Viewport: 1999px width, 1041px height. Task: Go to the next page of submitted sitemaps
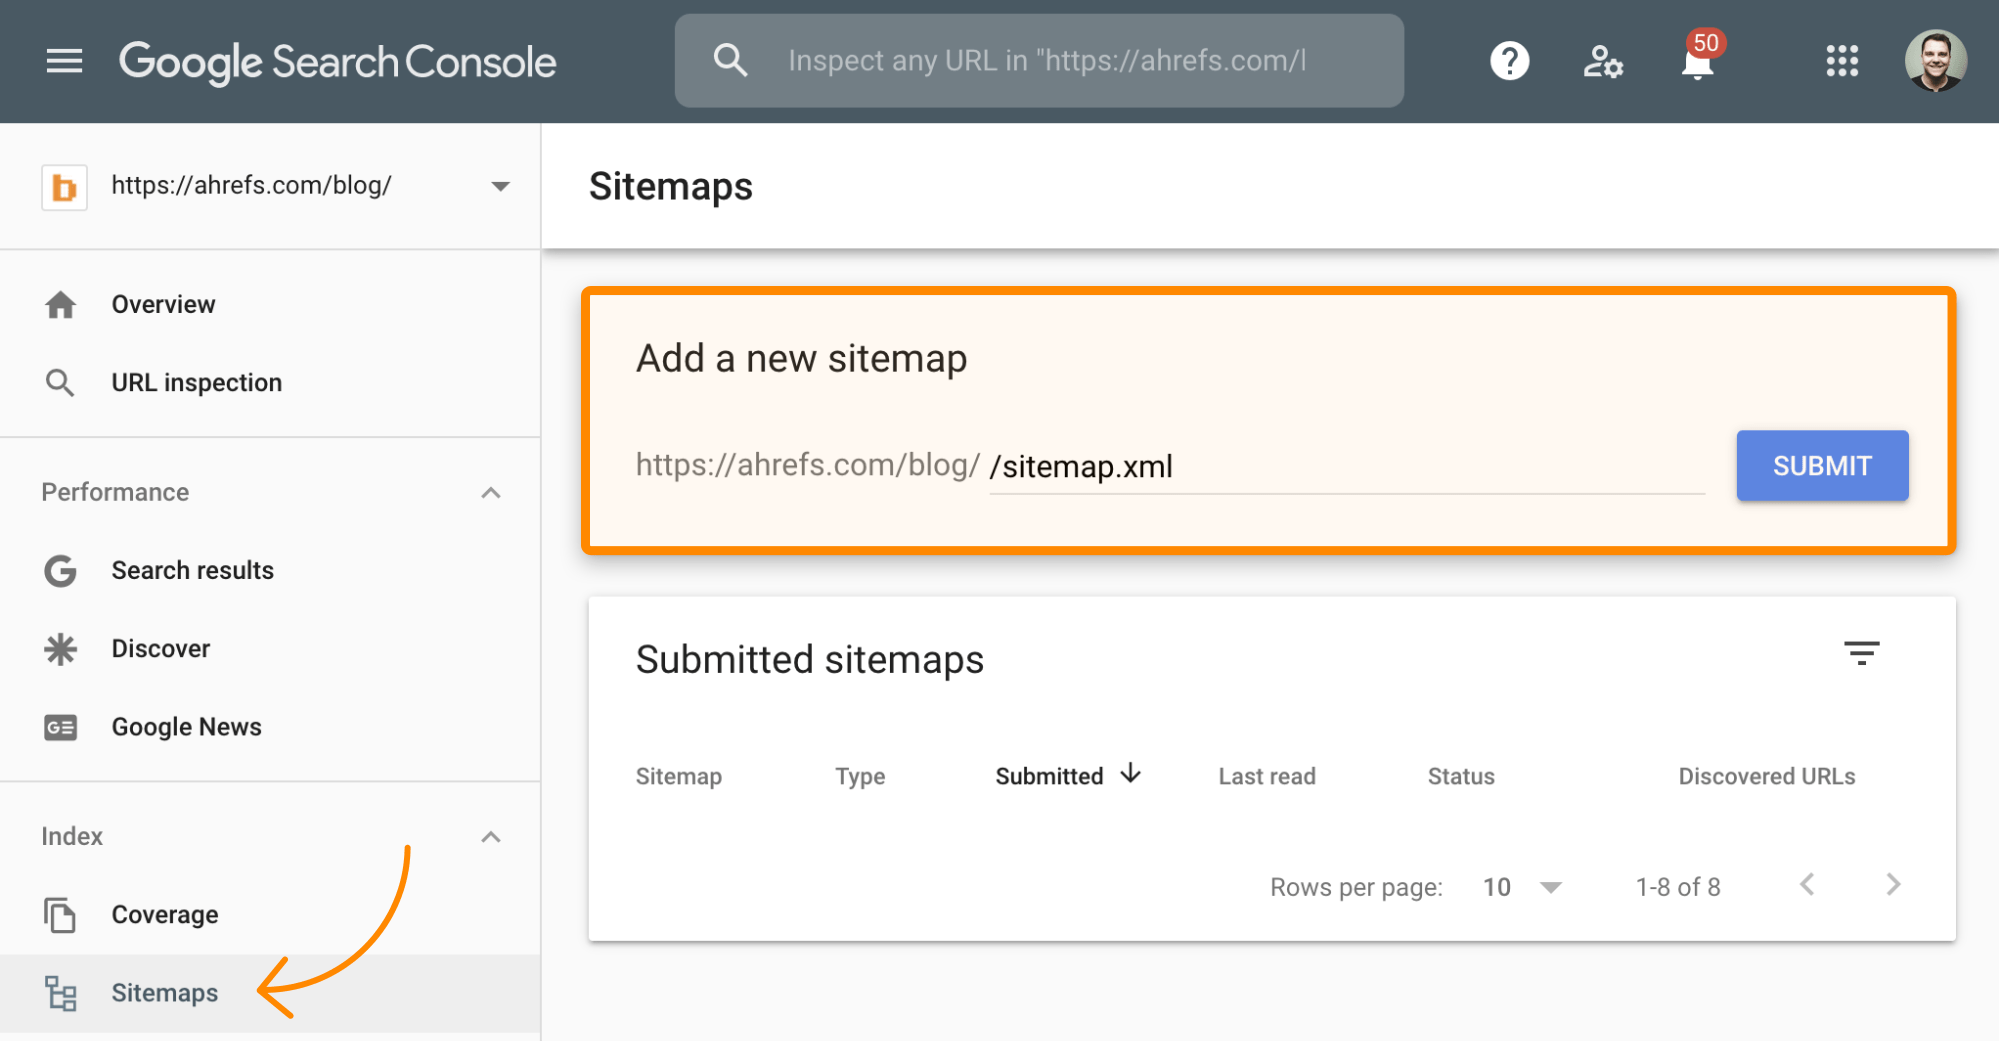click(1892, 884)
